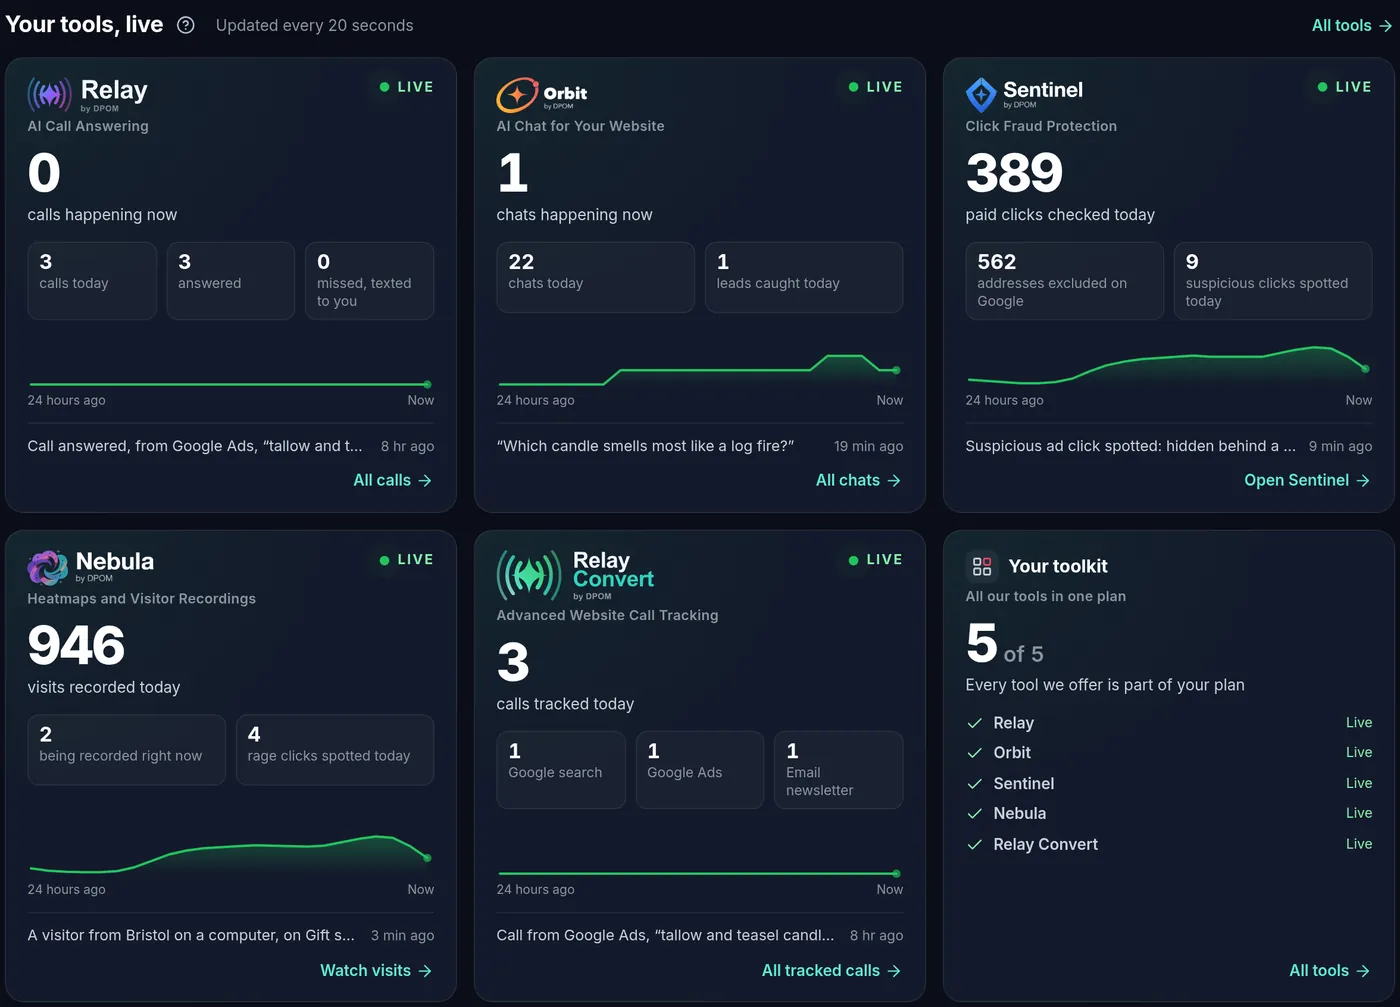1400x1007 pixels.
Task: Click the Orbit chat question about log fire
Action: click(645, 446)
